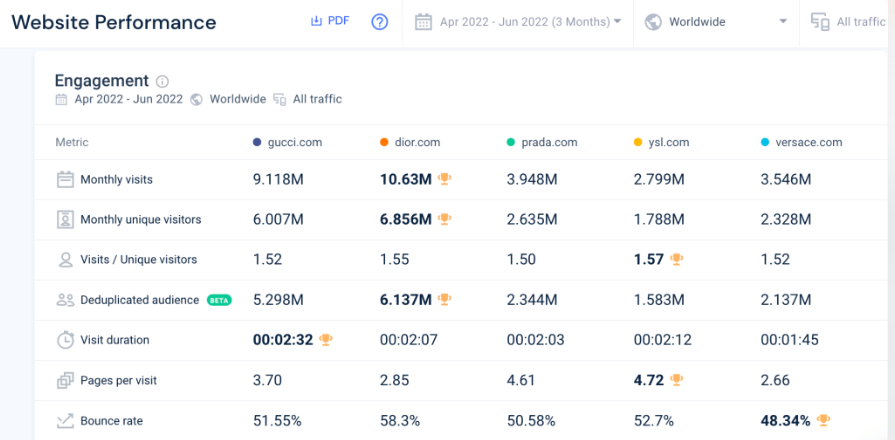This screenshot has width=895, height=440.
Task: Click the trophy next to 6.856M
Action: click(x=444, y=219)
